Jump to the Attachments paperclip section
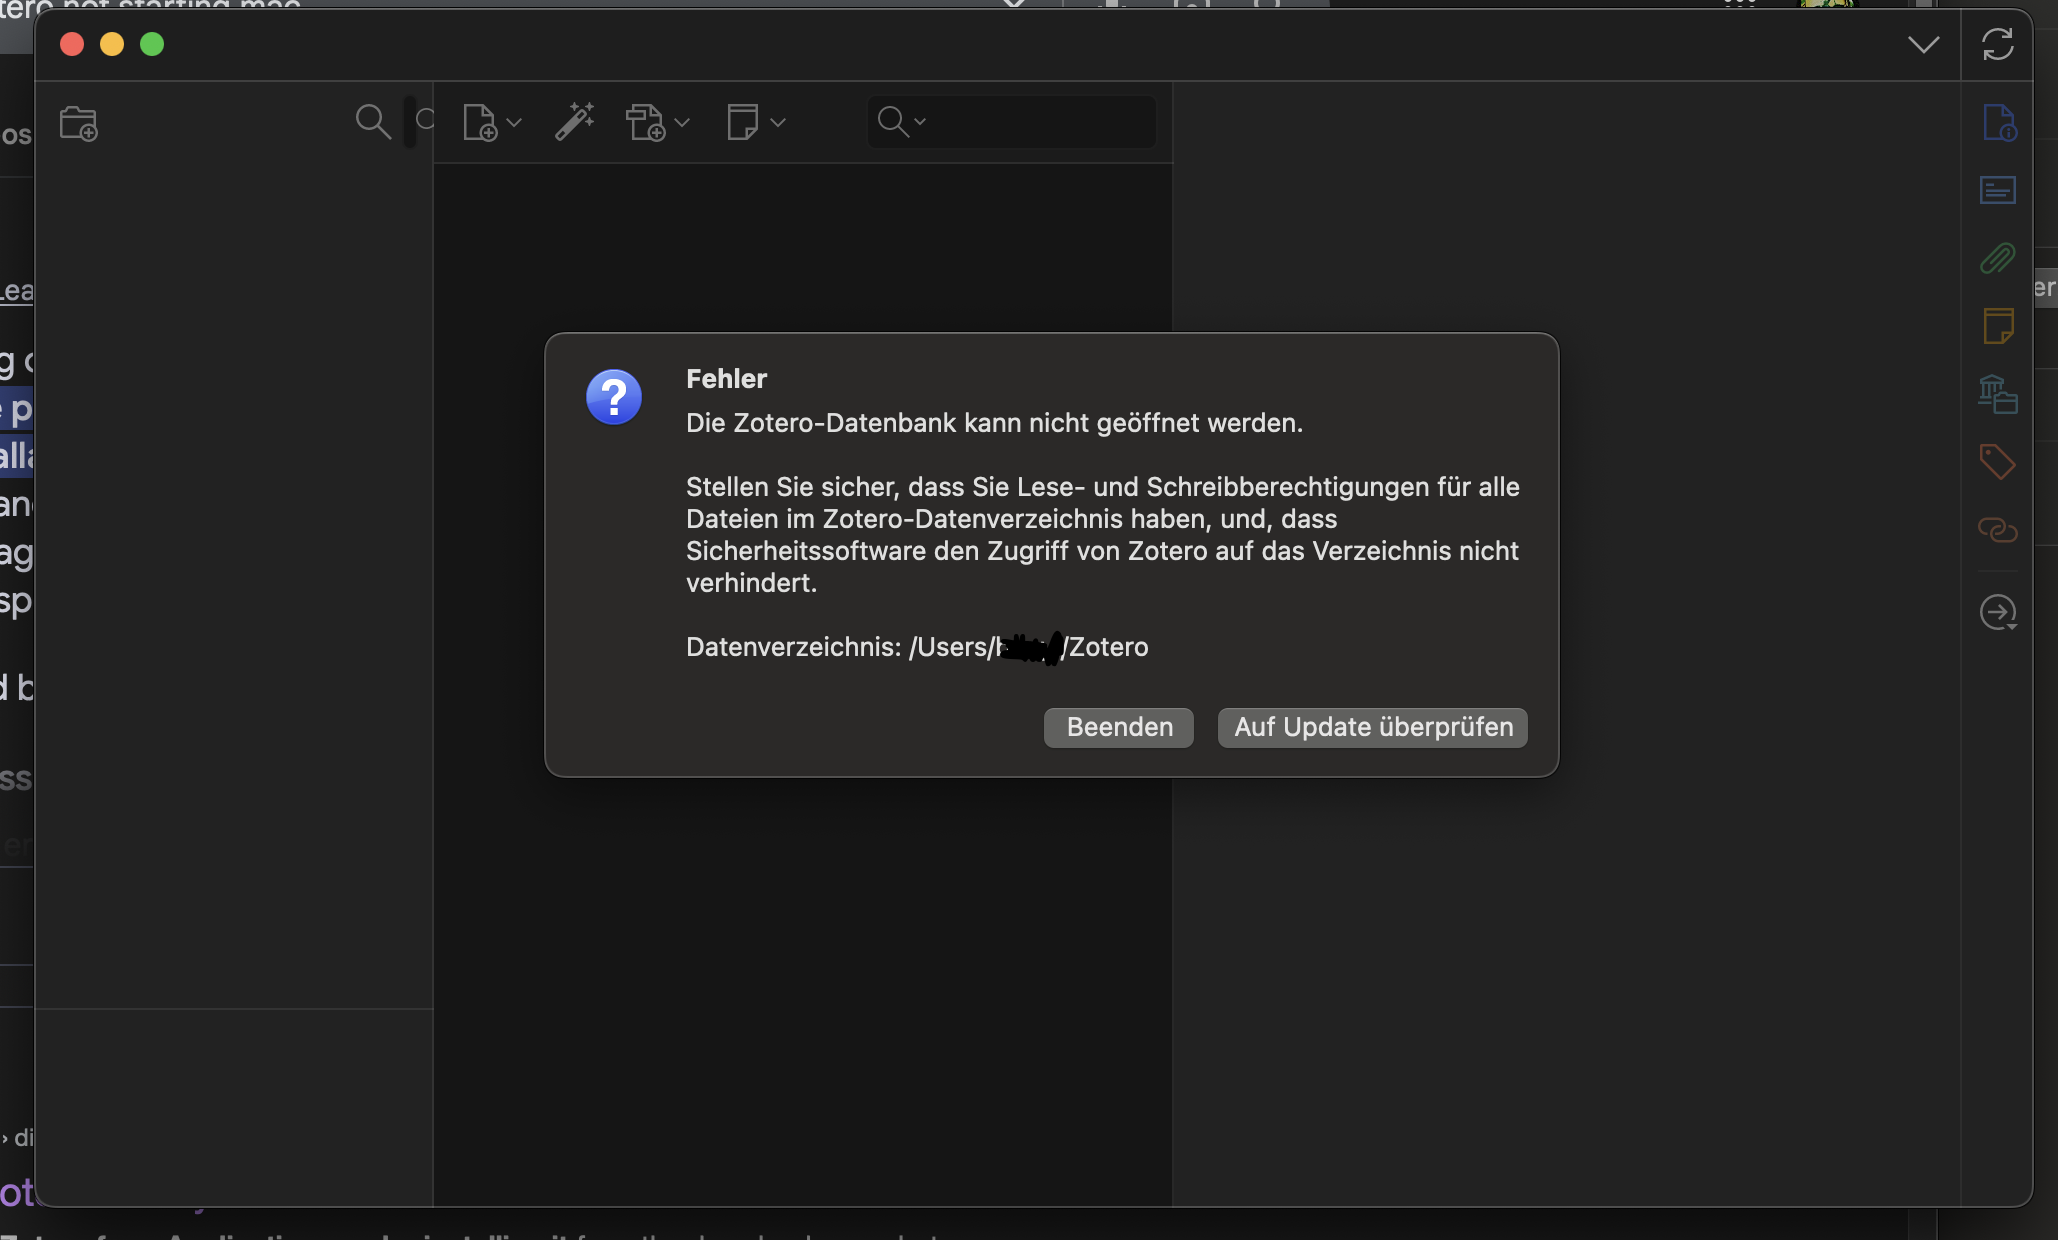 point(1998,258)
